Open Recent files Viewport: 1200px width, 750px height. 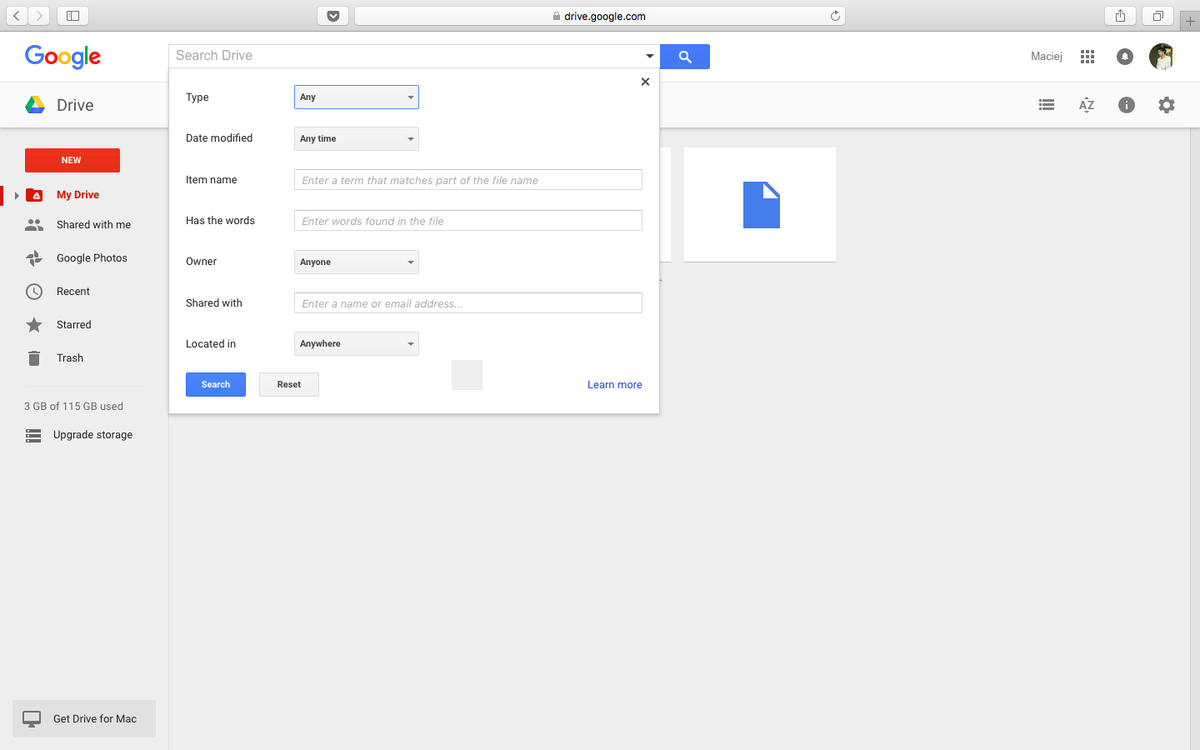(x=73, y=292)
